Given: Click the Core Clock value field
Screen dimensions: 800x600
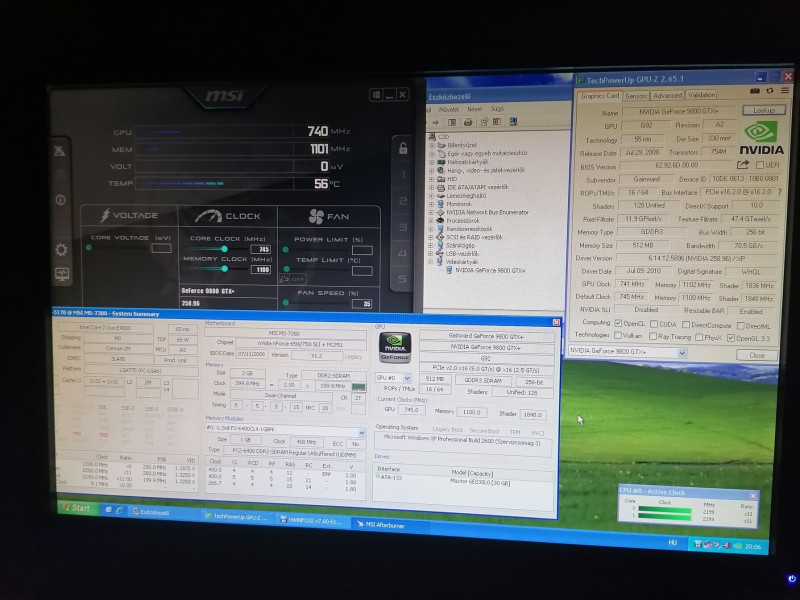Looking at the screenshot, I should click(x=261, y=249).
